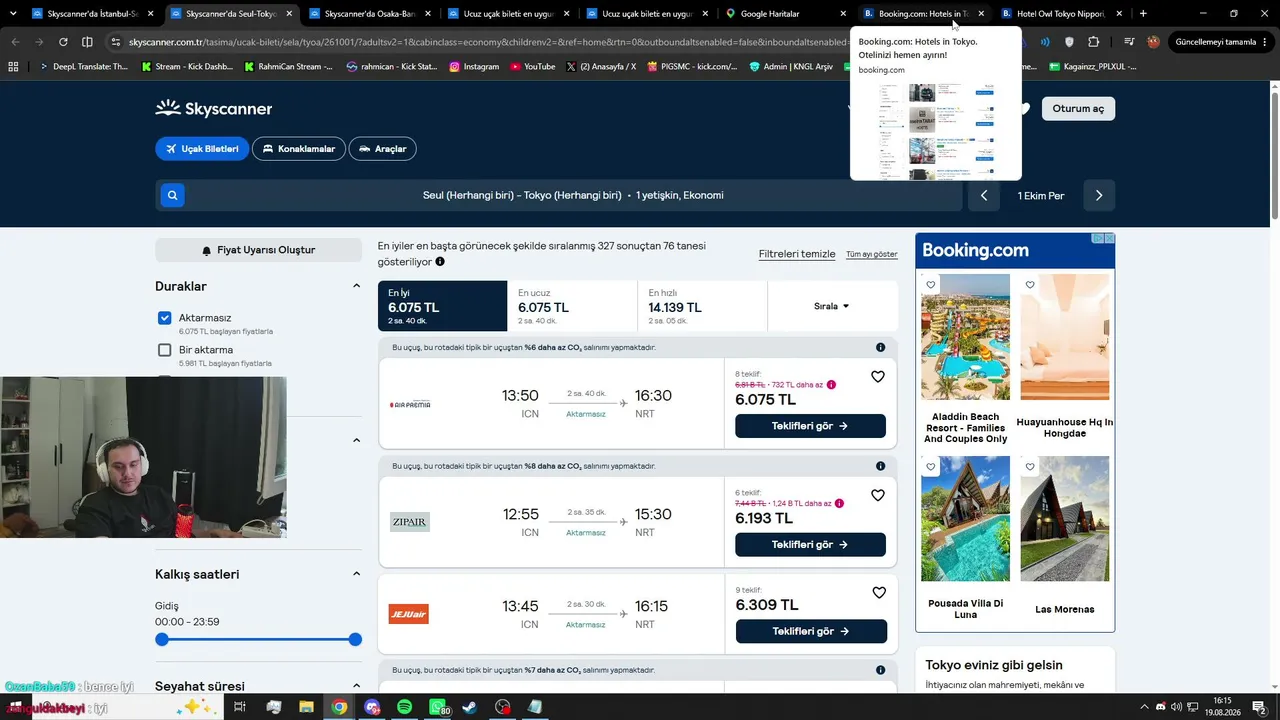
Task: Favorite the Las Morenas ad
Action: point(1030,467)
